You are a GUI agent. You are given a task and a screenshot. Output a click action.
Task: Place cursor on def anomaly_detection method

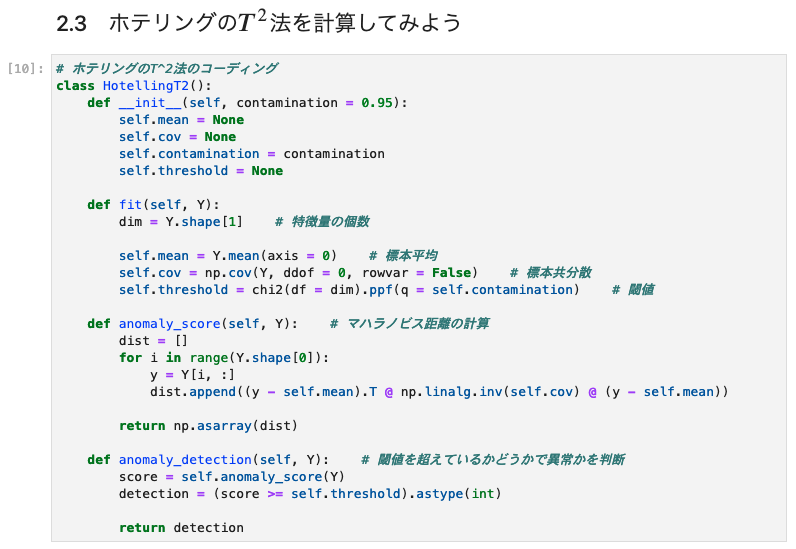208,460
